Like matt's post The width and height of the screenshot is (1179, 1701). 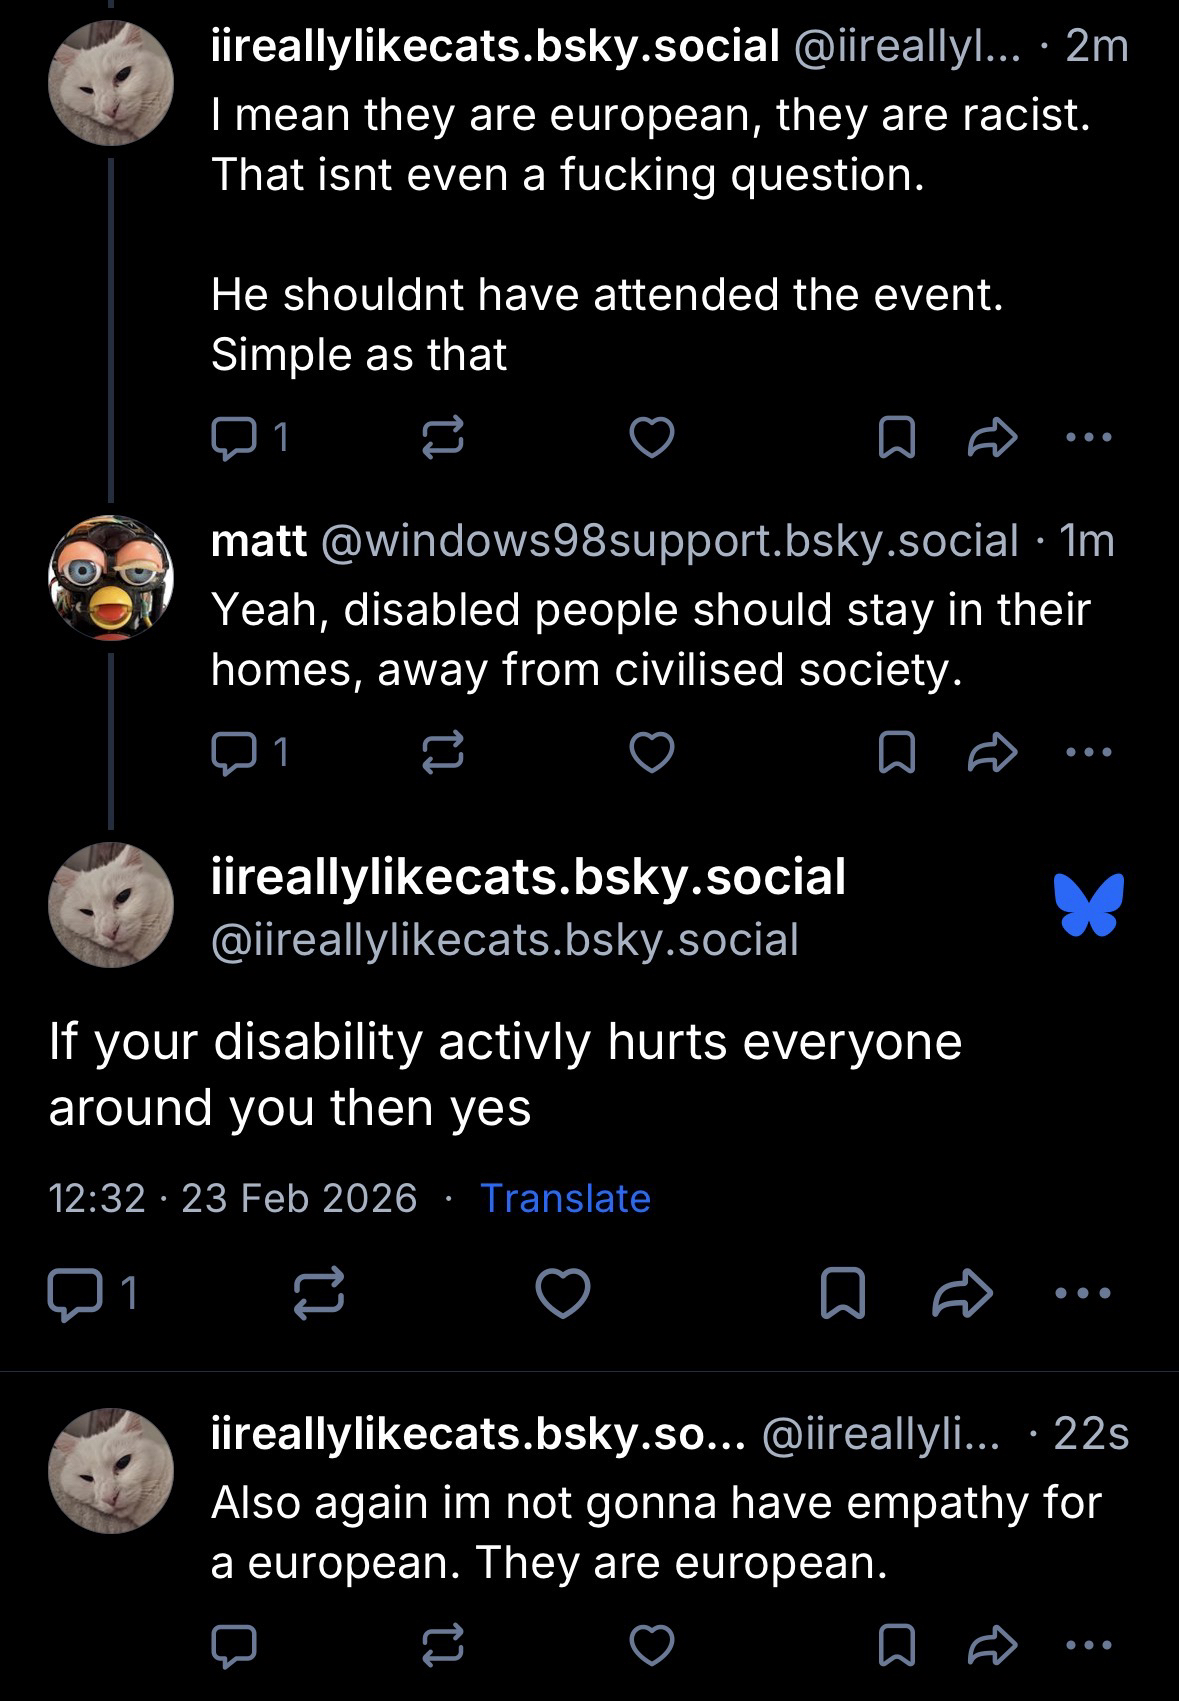pos(652,753)
